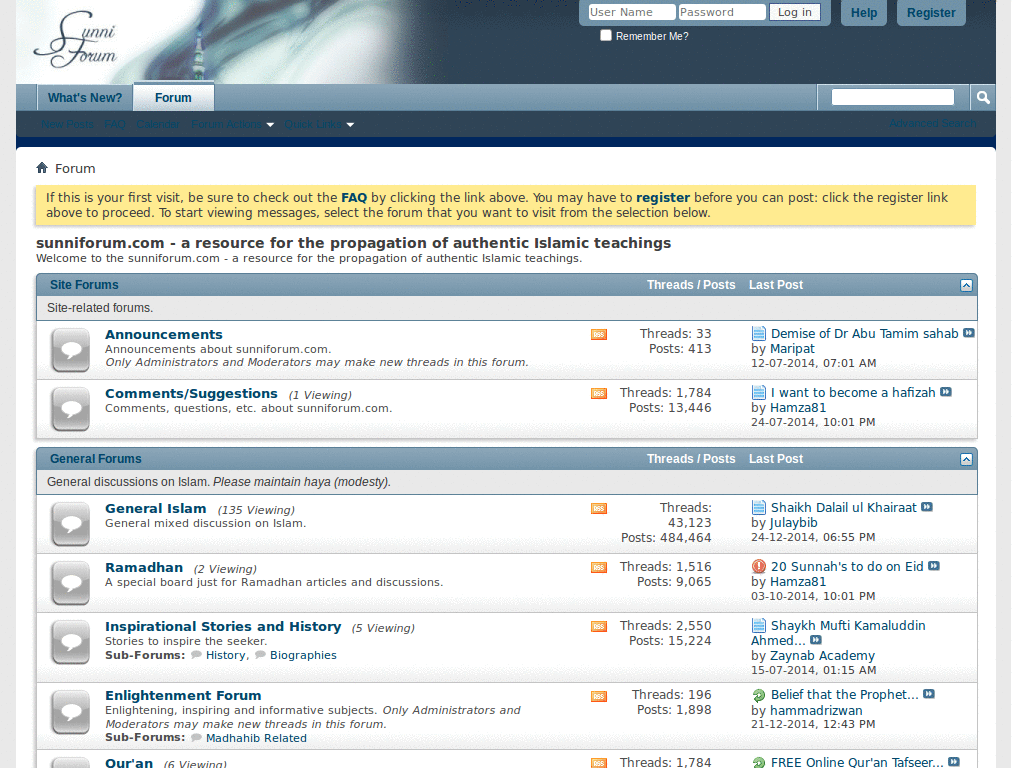Click the home icon in breadcrumb
The height and width of the screenshot is (768, 1024).
click(x=42, y=168)
